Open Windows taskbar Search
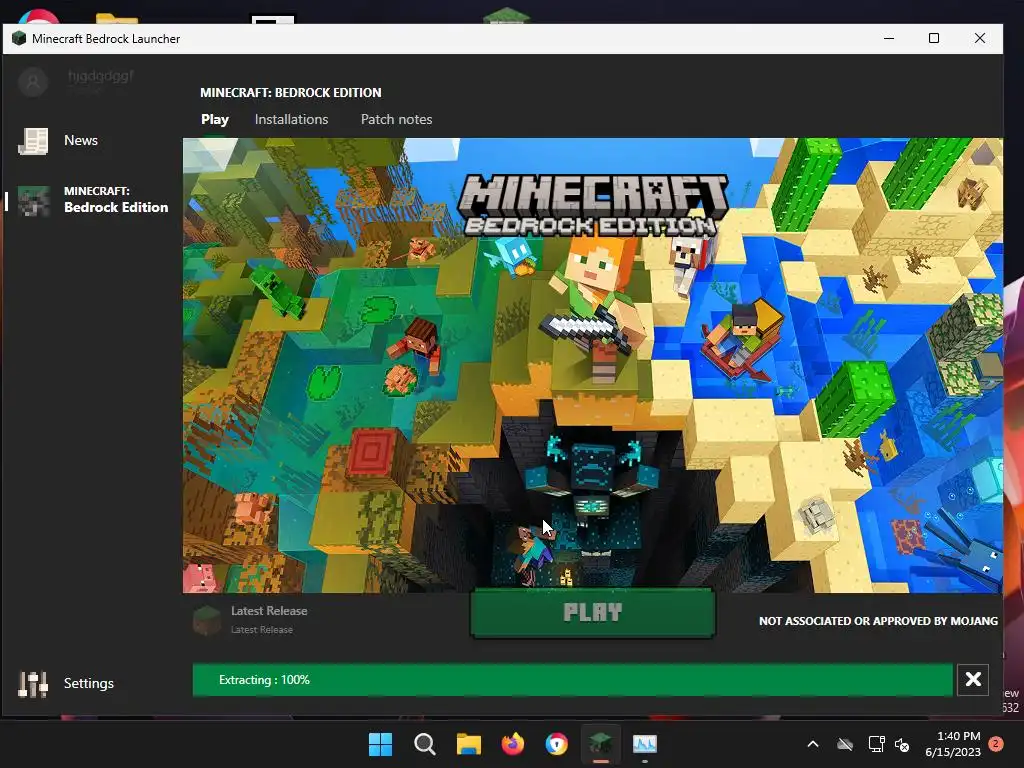The image size is (1024, 768). 424,744
